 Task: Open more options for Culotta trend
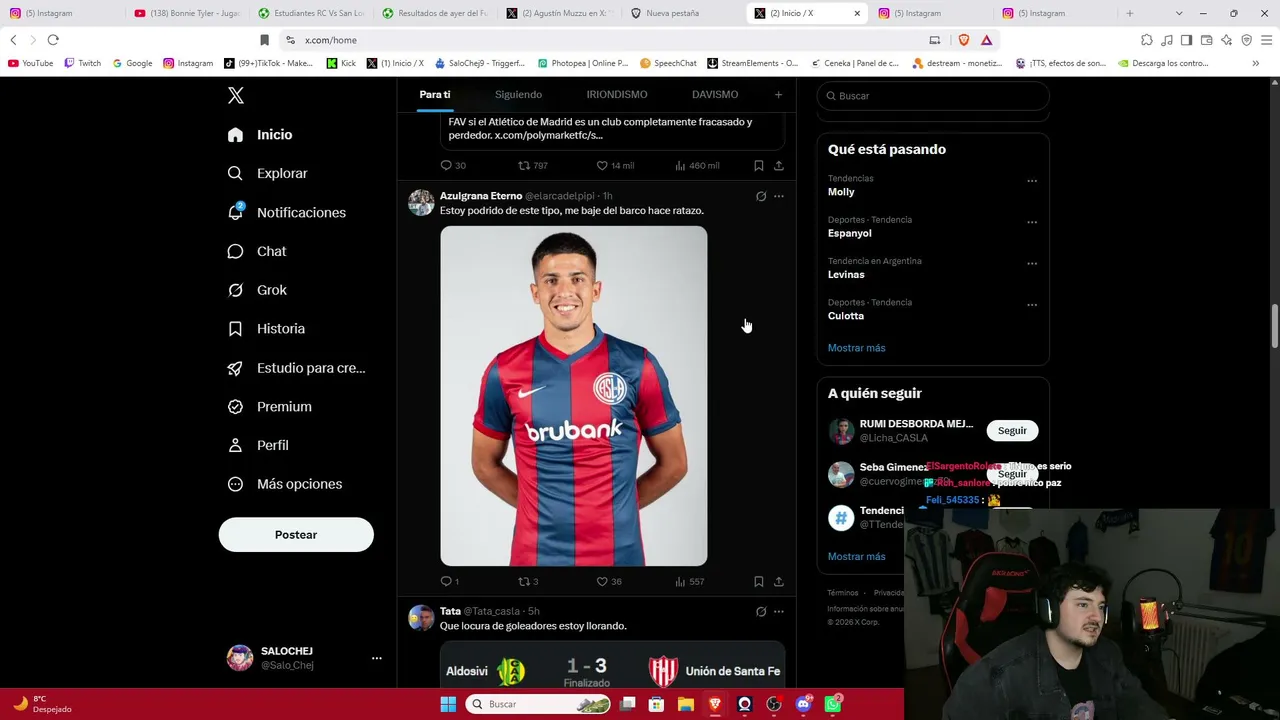coord(1032,305)
